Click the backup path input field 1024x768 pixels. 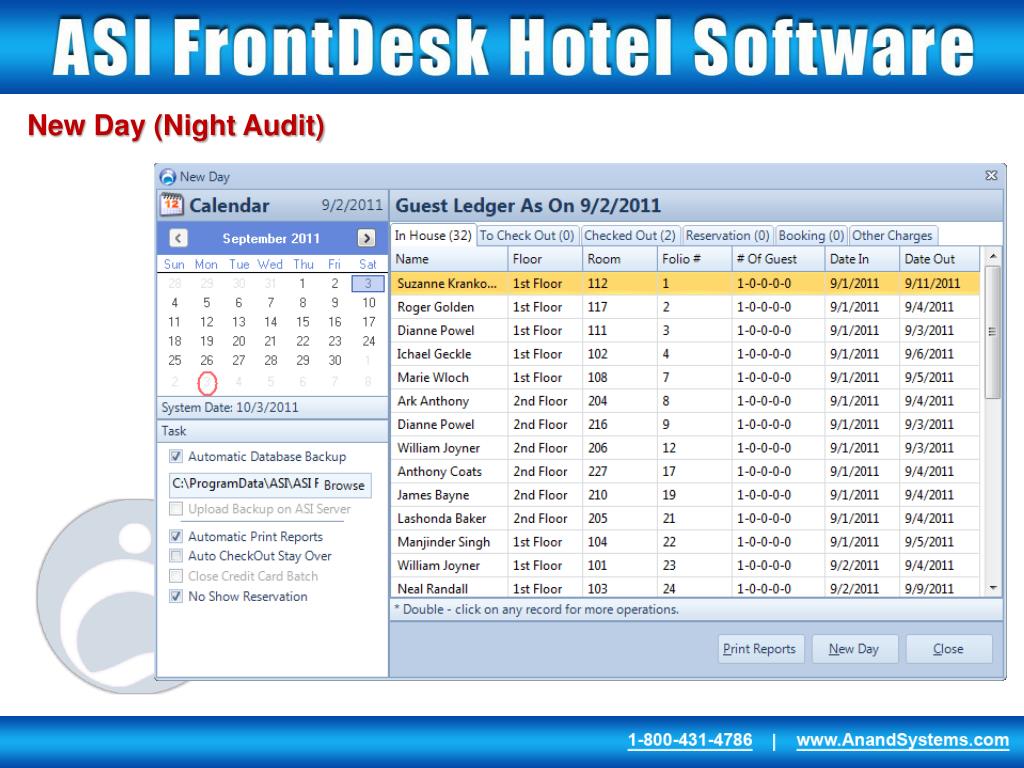coord(245,485)
